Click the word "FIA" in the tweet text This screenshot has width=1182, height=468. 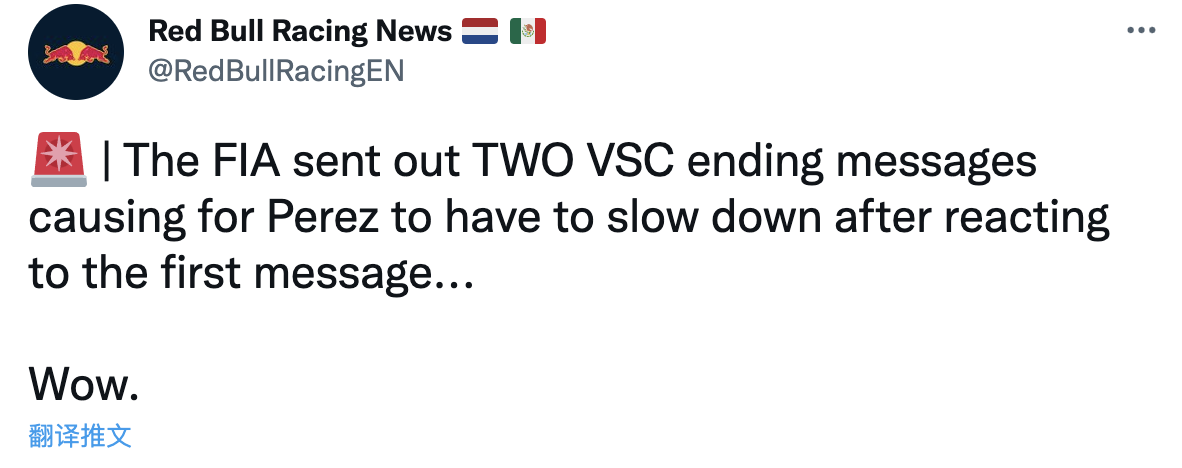coord(244,161)
